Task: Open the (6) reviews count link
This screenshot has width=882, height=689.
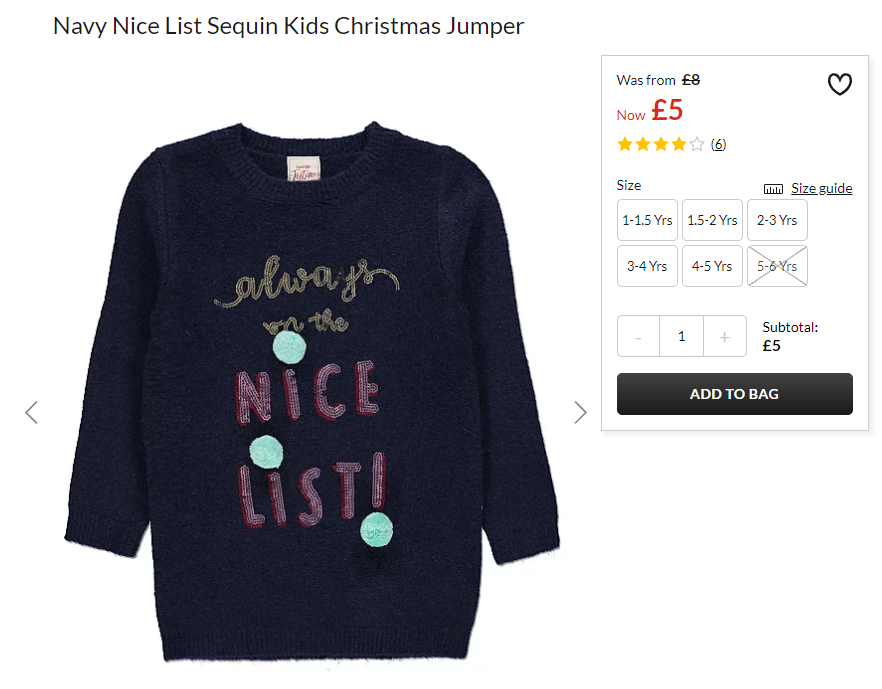Action: [x=718, y=145]
